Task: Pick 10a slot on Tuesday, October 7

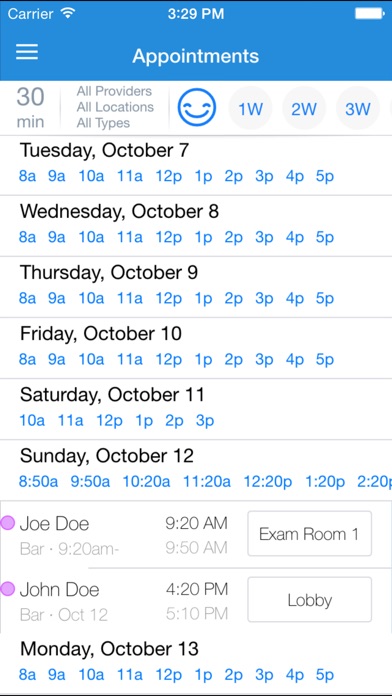Action: (x=91, y=176)
